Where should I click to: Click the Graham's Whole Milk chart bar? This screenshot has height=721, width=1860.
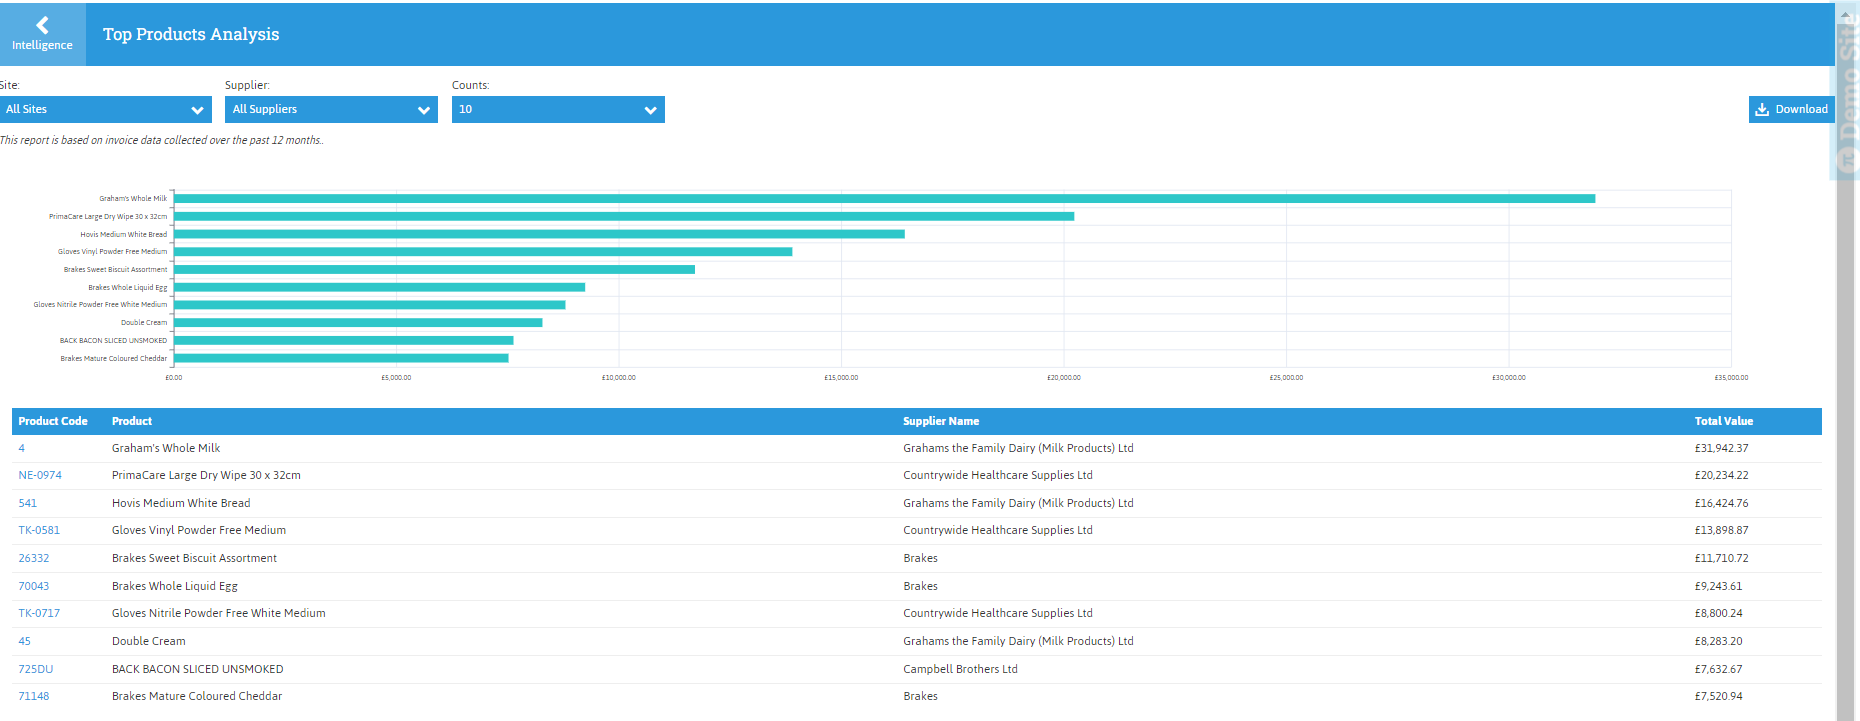click(884, 198)
